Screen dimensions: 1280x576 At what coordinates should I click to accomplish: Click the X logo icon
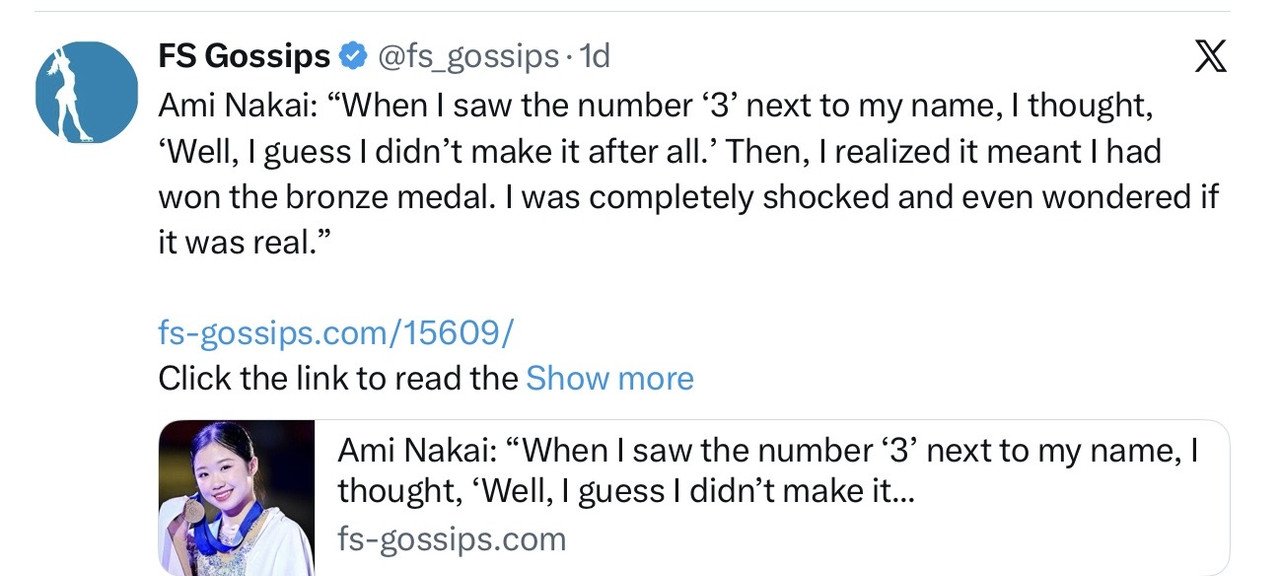tap(1210, 56)
